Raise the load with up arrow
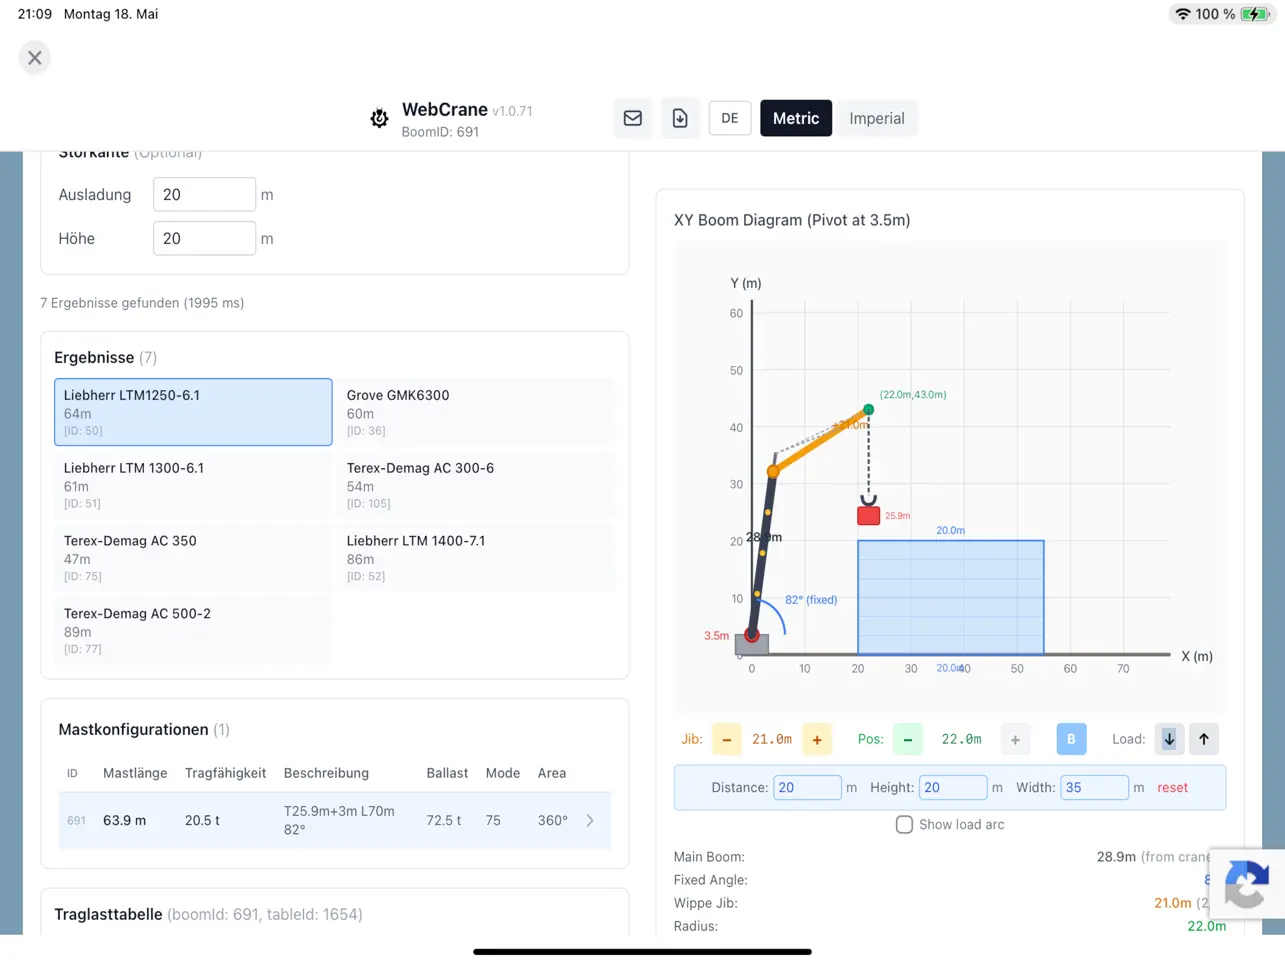Screen dimensions: 1285x964 pos(1204,739)
